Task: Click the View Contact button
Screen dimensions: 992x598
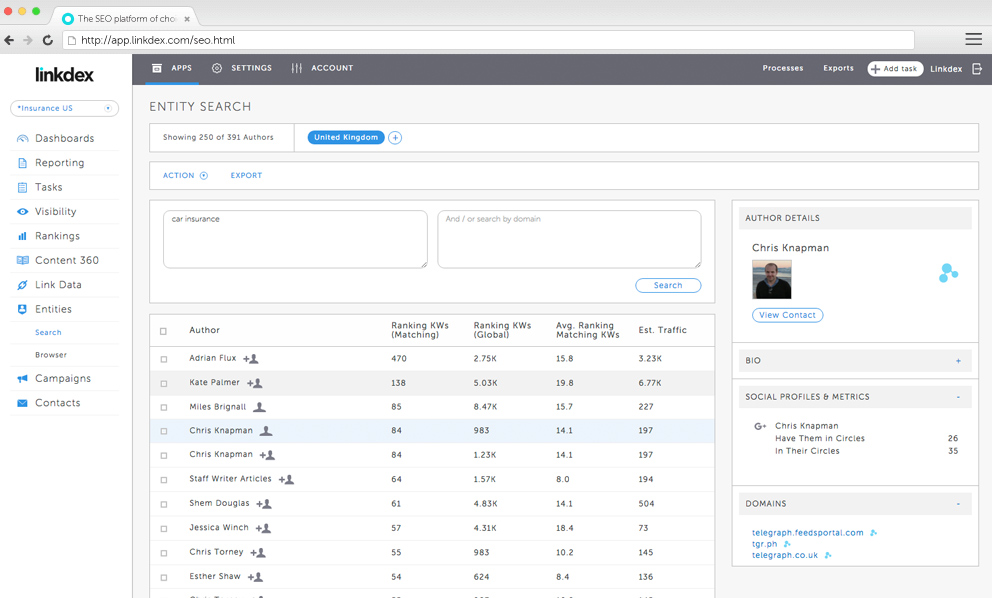Action: [787, 315]
